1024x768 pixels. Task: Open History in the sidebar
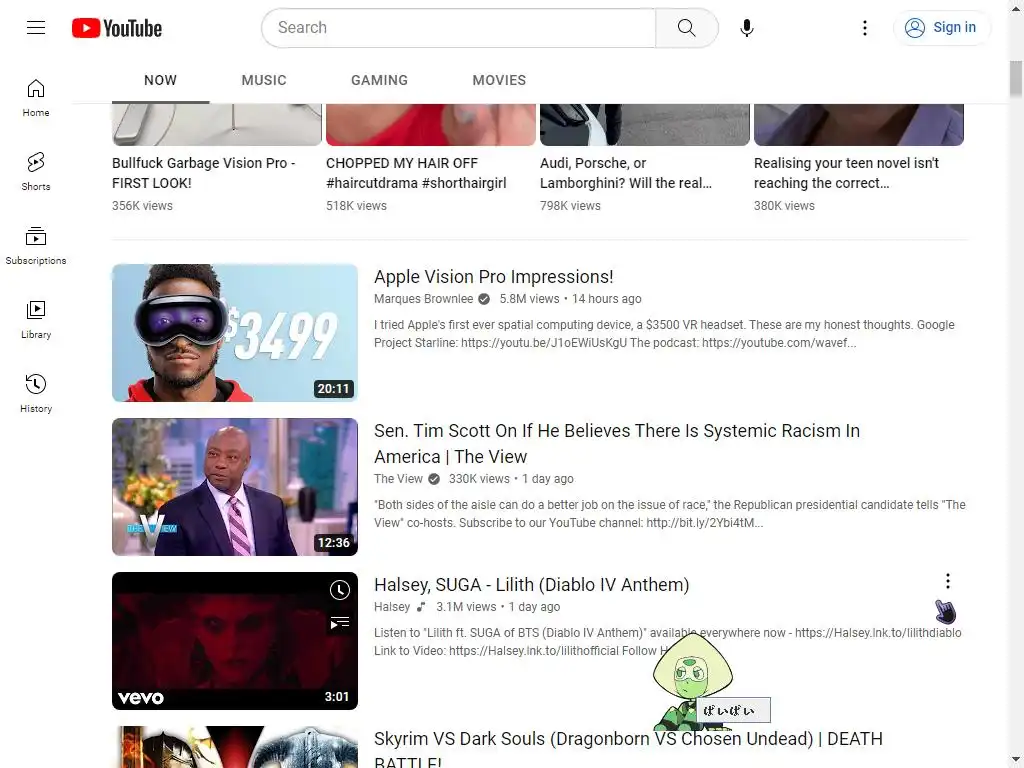(x=36, y=394)
